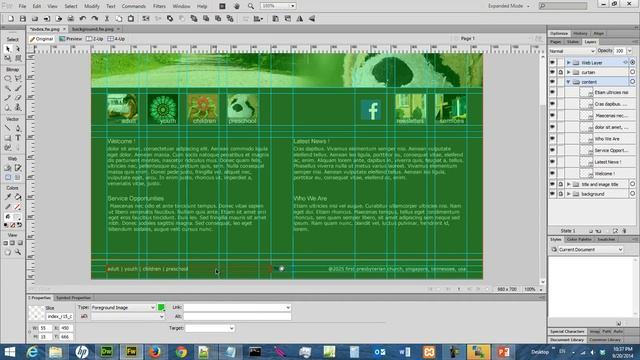Open the Link dropdown in Properties

[288, 307]
